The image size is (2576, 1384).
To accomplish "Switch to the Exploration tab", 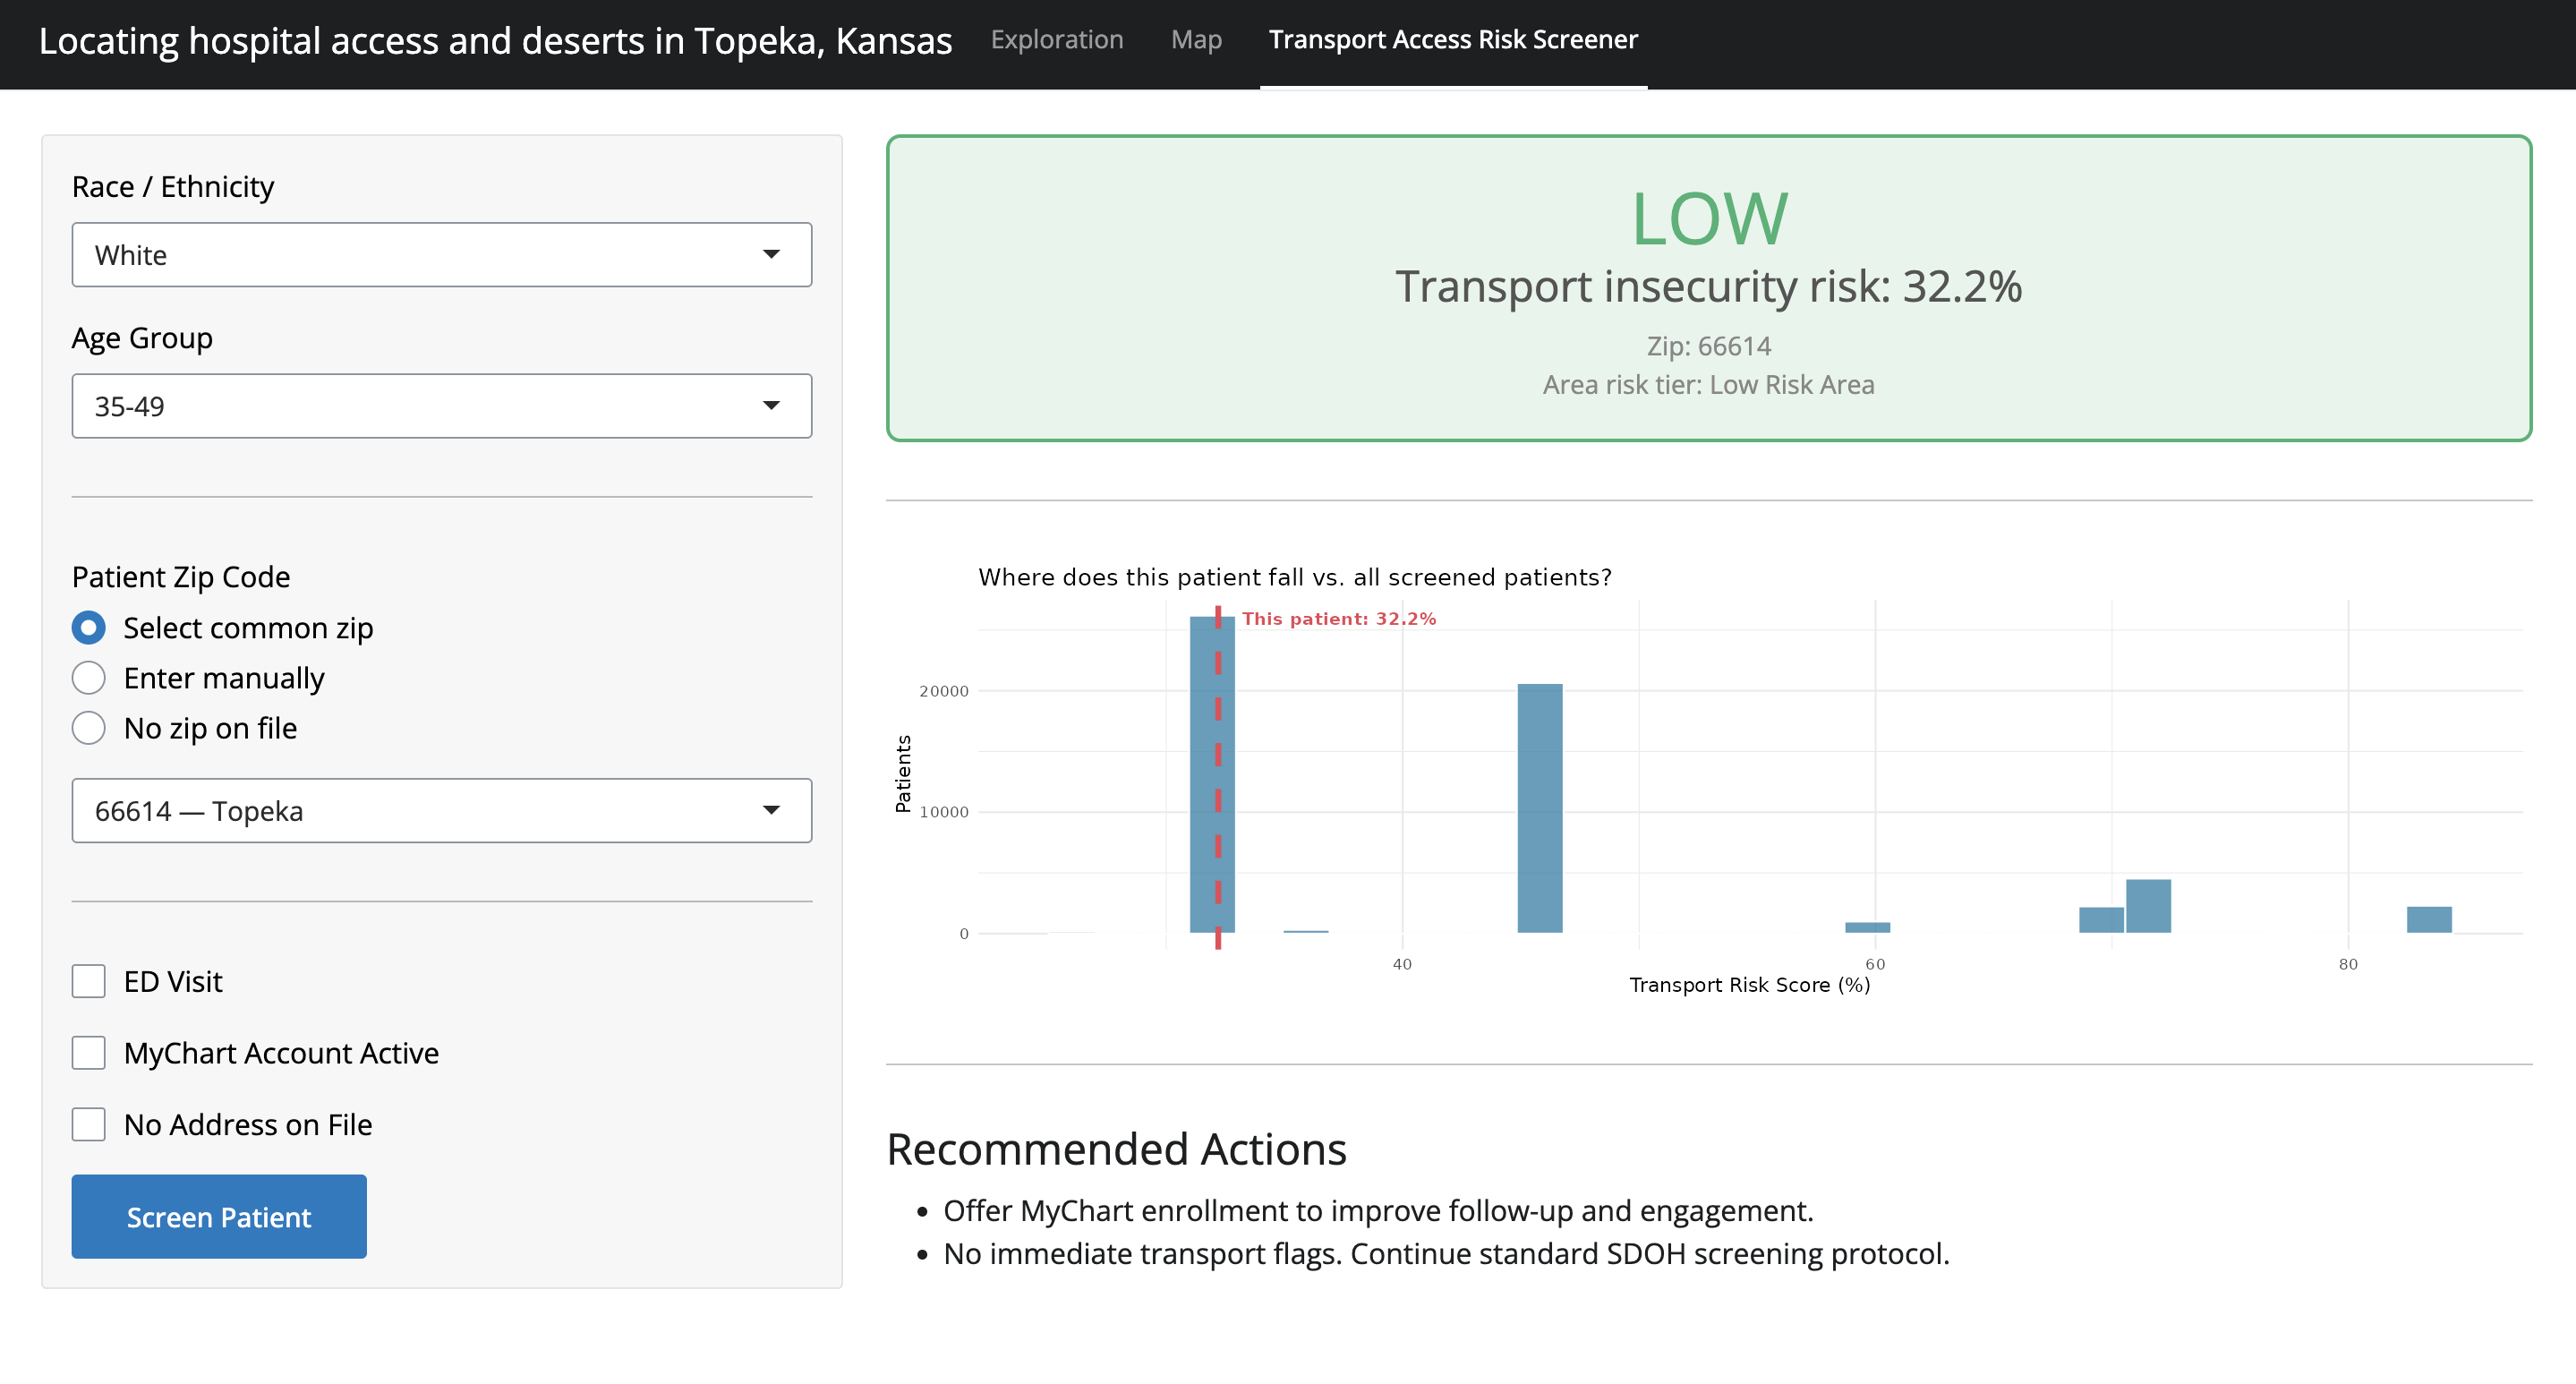I will click(1056, 40).
